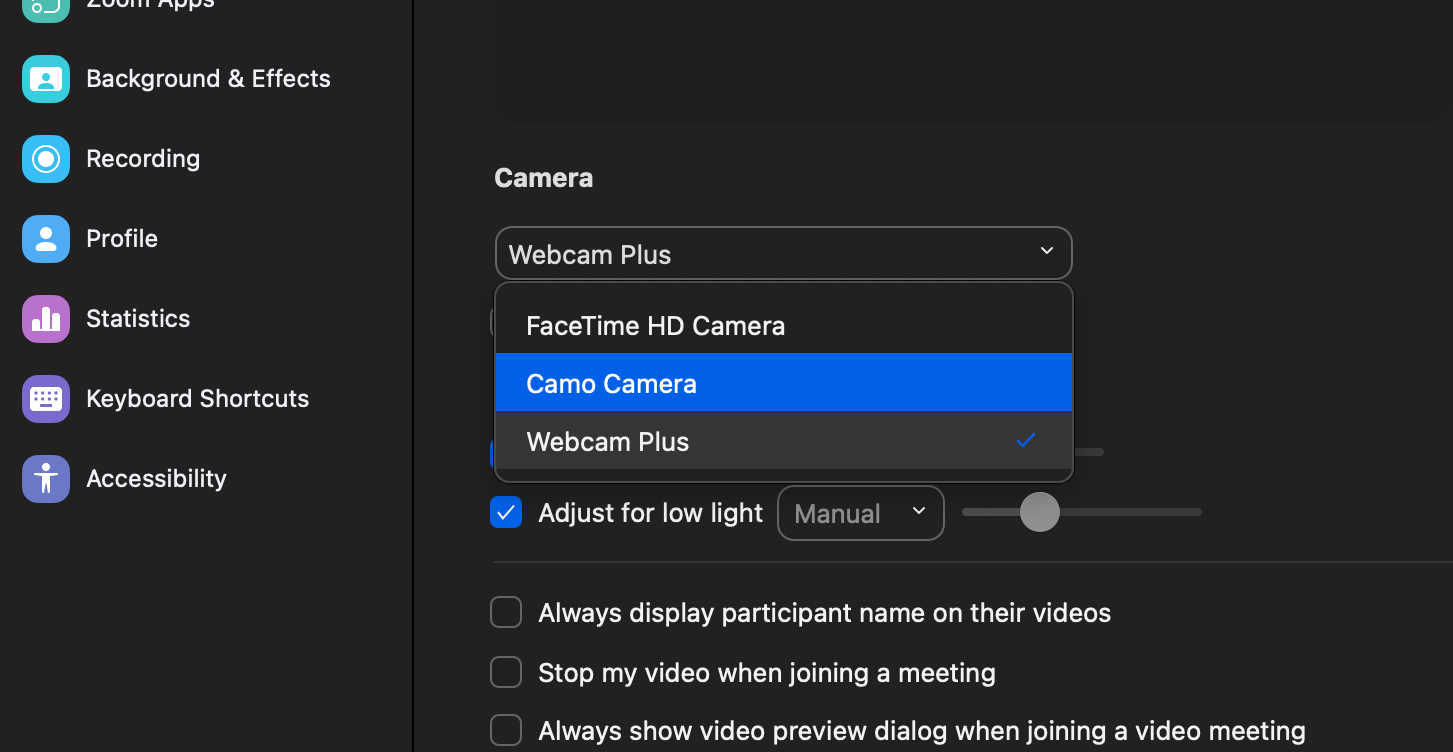
Task: Select Camo Camera option
Action: (x=612, y=384)
